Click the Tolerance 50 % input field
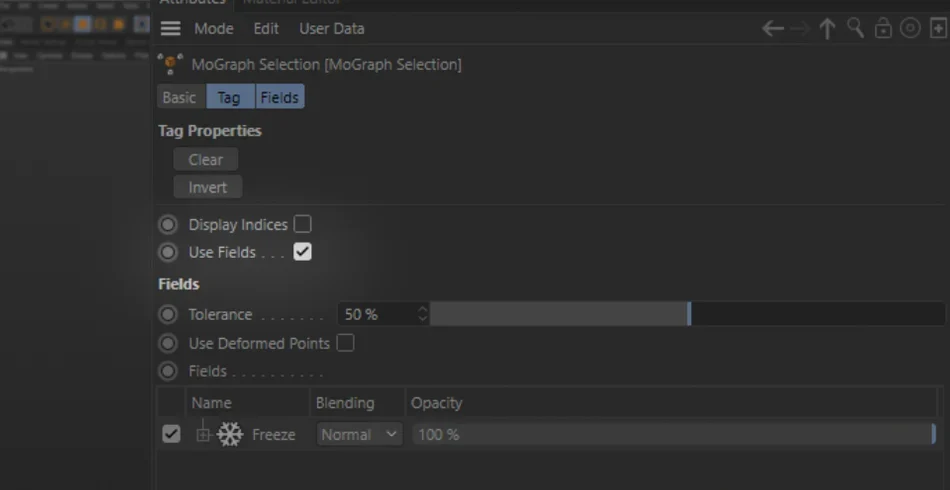Viewport: 950px width, 490px height. point(377,314)
